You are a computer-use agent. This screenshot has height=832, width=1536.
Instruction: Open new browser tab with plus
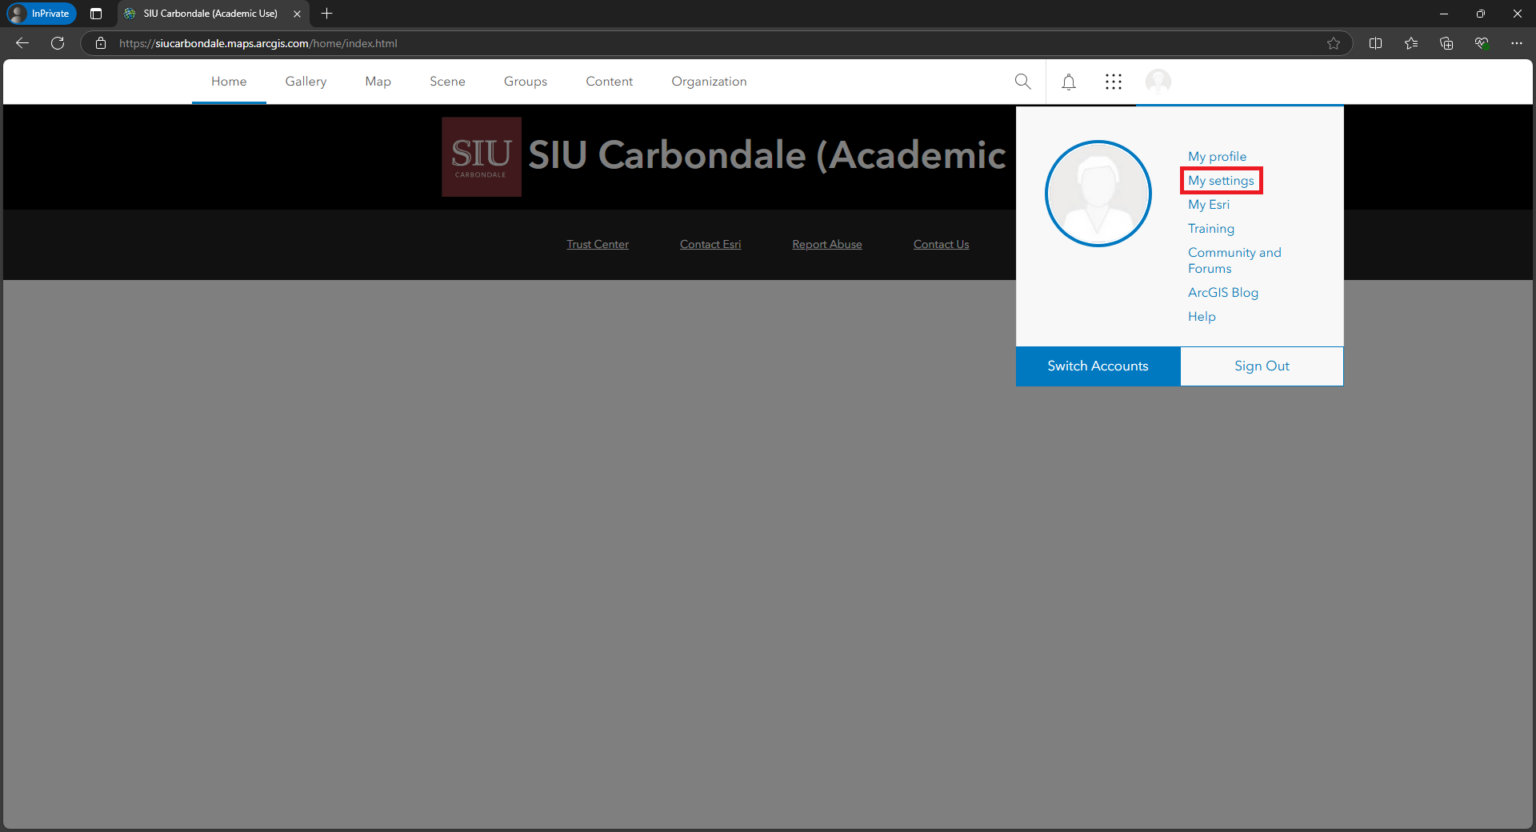[x=327, y=13]
